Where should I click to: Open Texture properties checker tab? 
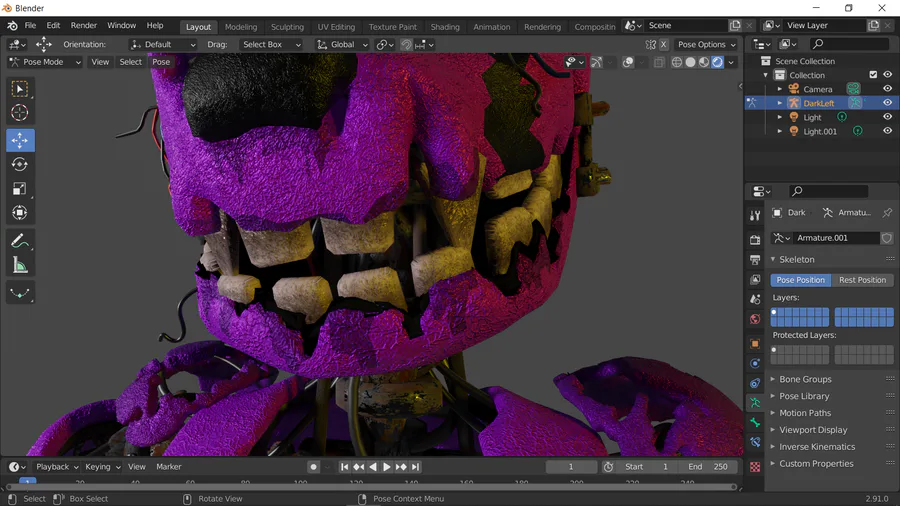tap(755, 467)
